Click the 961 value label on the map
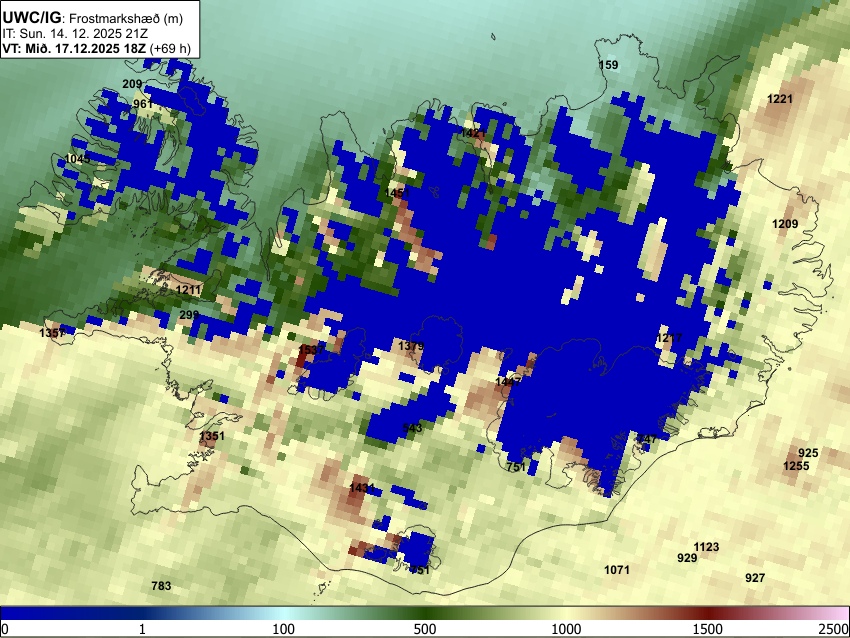The width and height of the screenshot is (850, 638). tap(143, 104)
